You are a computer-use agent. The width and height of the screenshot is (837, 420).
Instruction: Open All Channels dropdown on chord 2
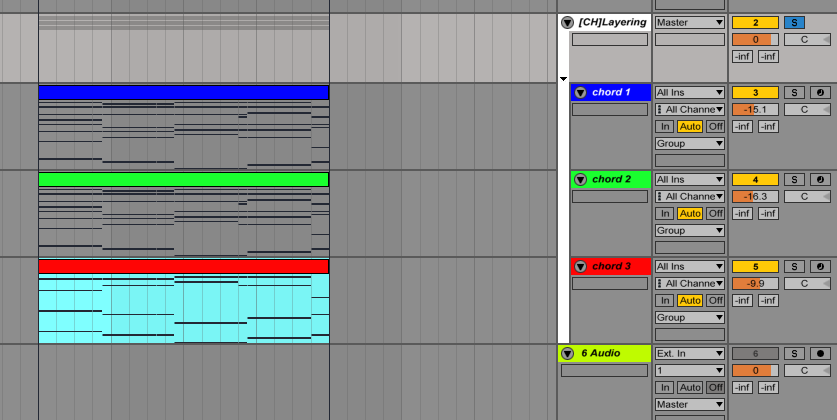click(690, 196)
